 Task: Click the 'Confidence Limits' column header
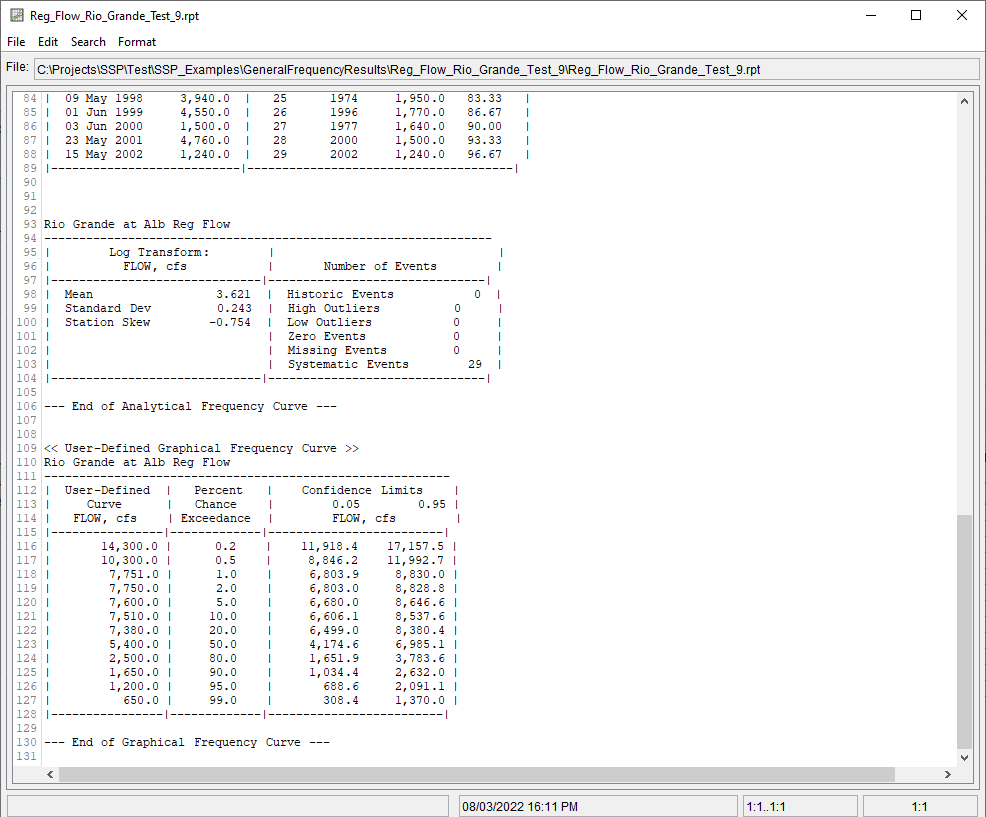coord(362,490)
